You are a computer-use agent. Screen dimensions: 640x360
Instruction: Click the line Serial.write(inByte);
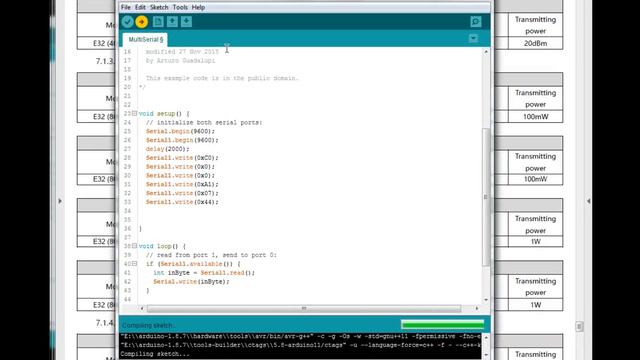191,282
